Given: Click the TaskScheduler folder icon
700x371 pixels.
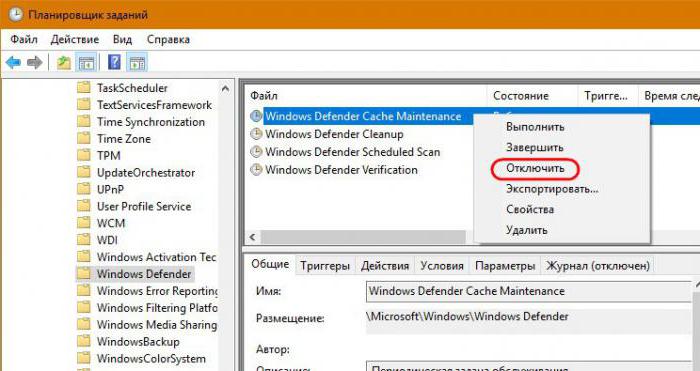Looking at the screenshot, I should pos(83,87).
